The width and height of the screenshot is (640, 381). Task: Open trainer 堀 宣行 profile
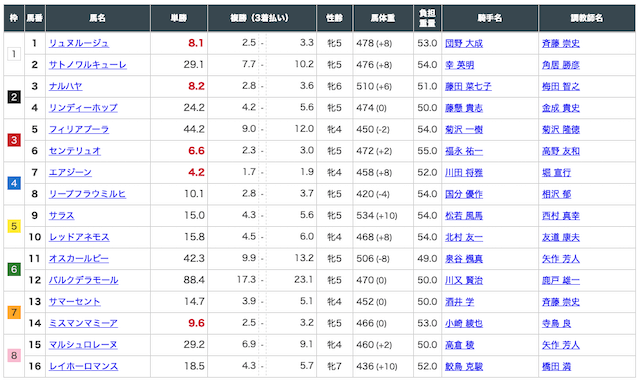(556, 173)
